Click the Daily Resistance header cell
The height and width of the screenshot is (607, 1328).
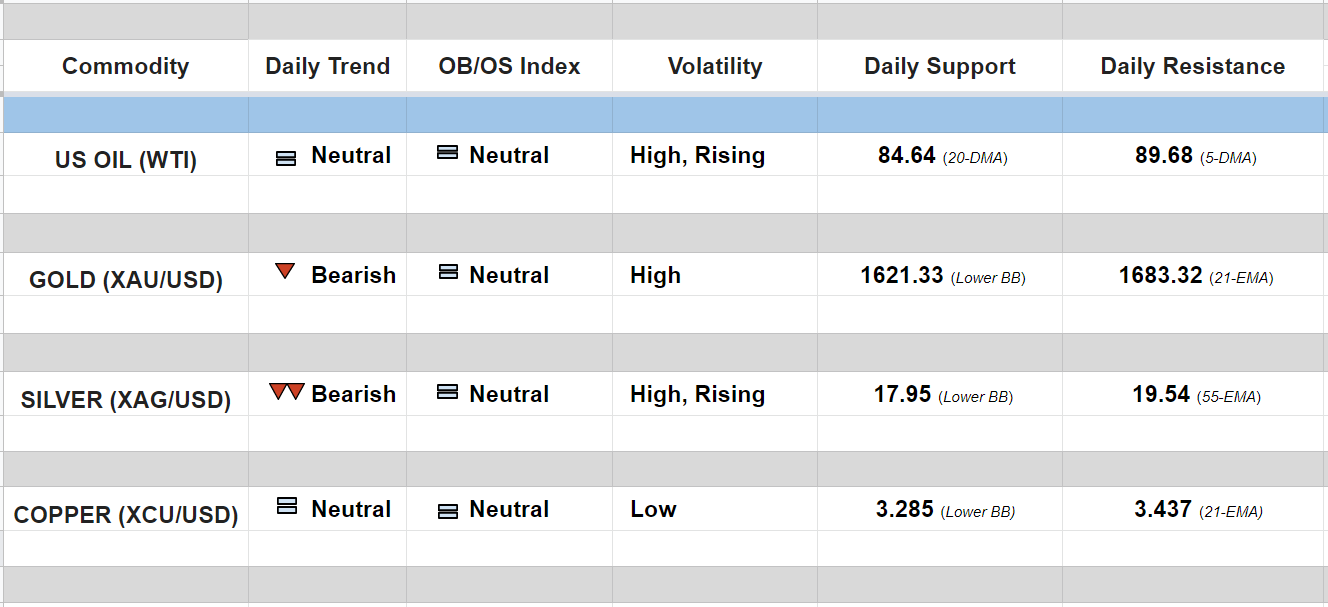1192,67
